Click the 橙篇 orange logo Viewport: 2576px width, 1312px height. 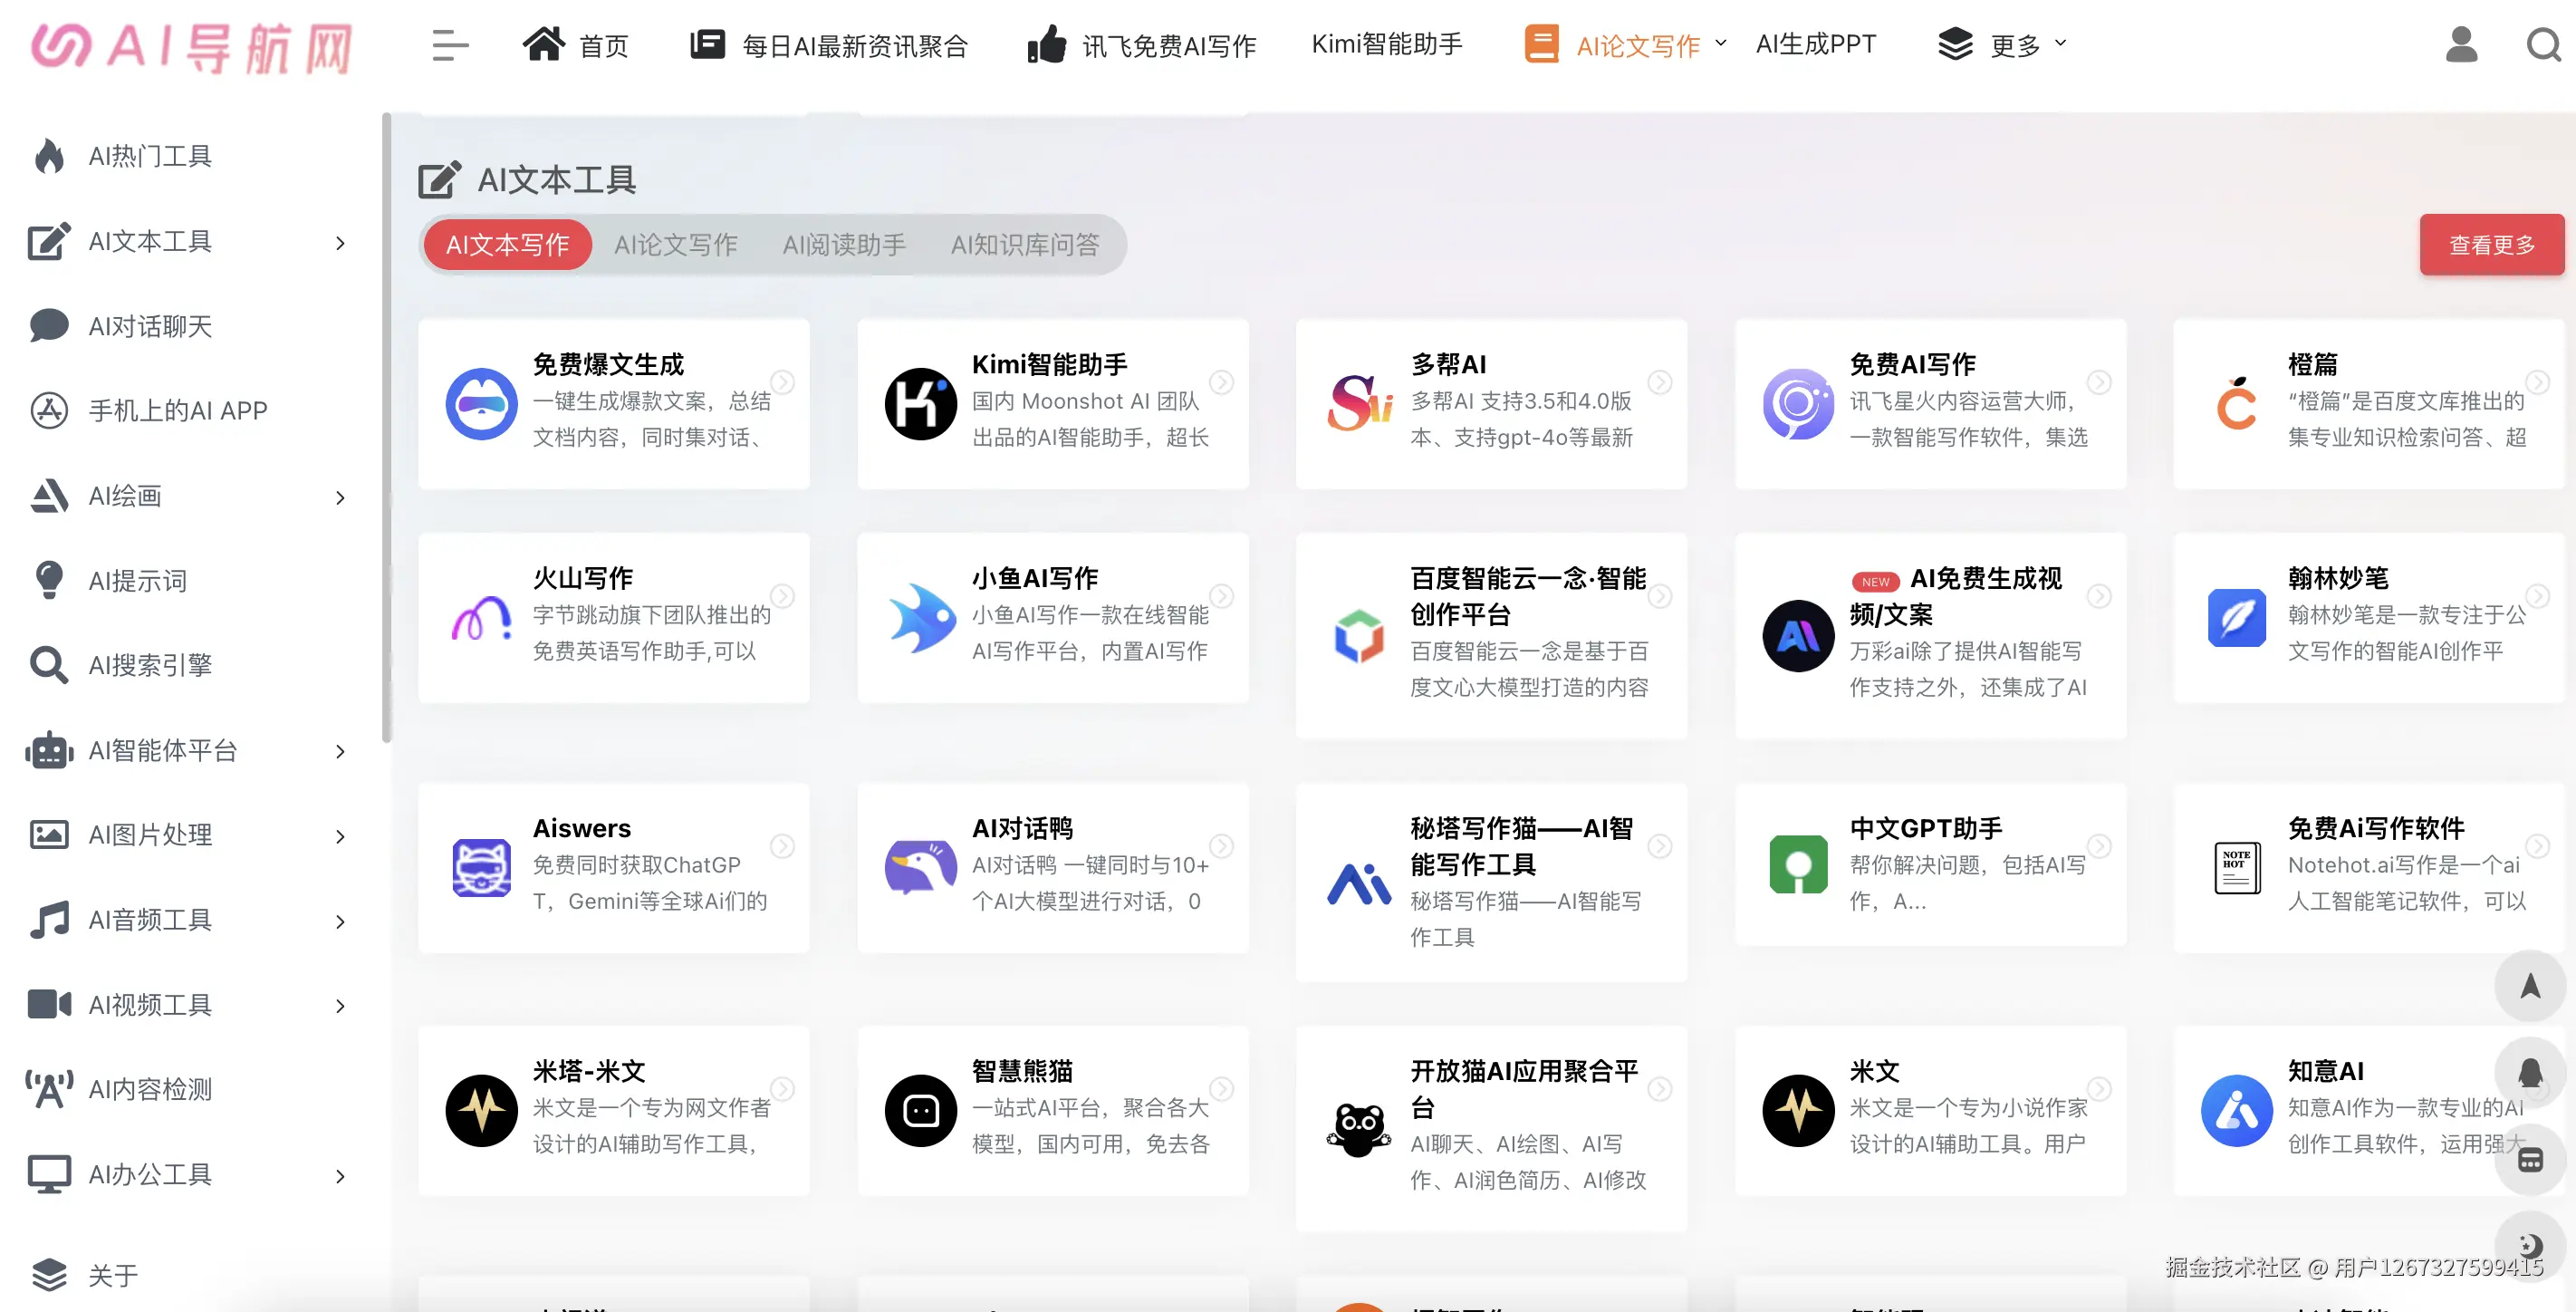click(2237, 403)
